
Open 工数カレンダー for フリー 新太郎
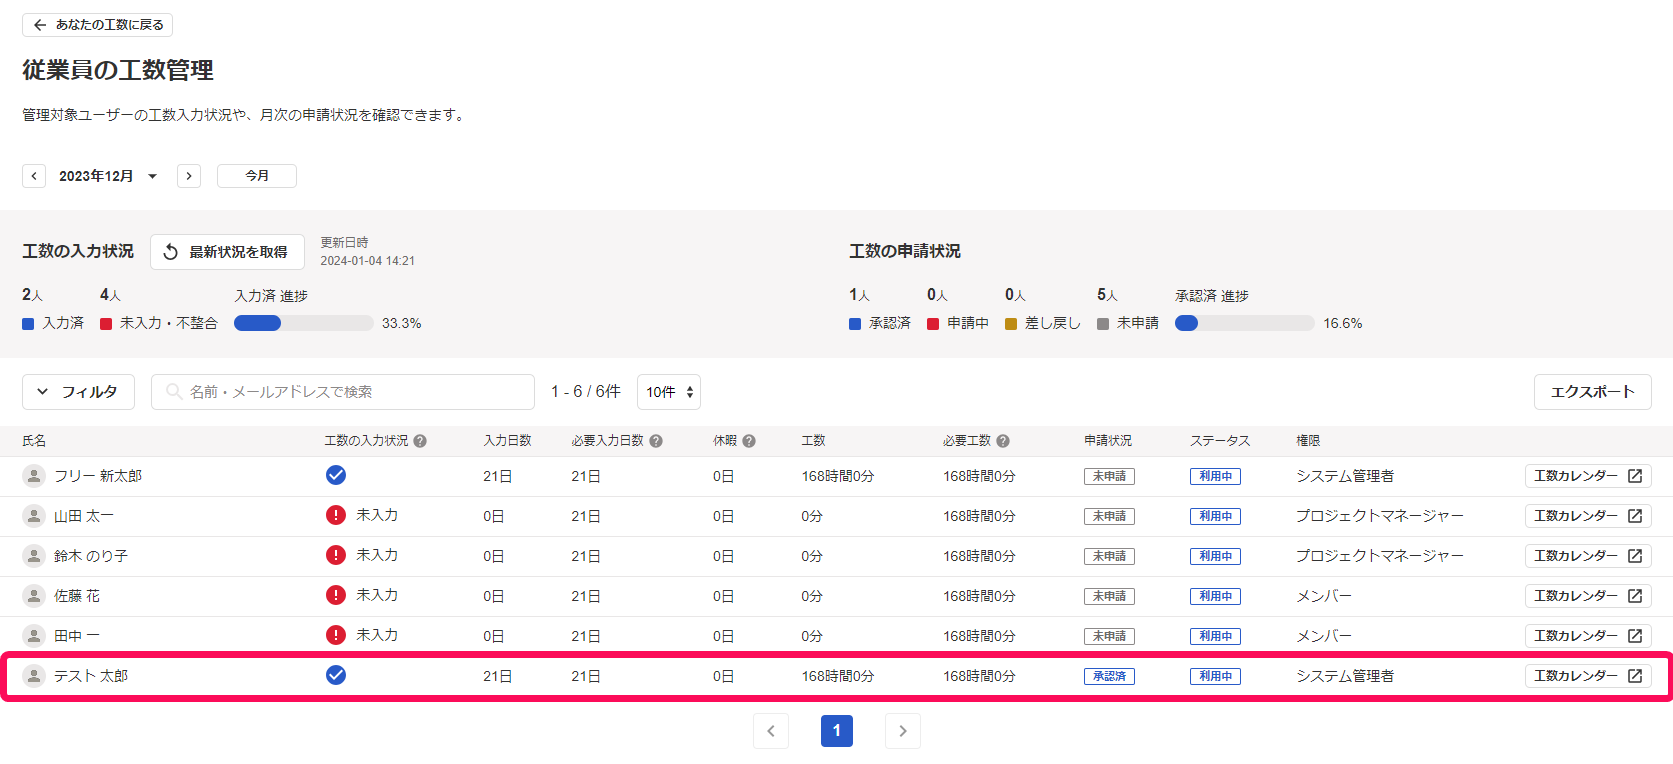pyautogui.click(x=1588, y=476)
